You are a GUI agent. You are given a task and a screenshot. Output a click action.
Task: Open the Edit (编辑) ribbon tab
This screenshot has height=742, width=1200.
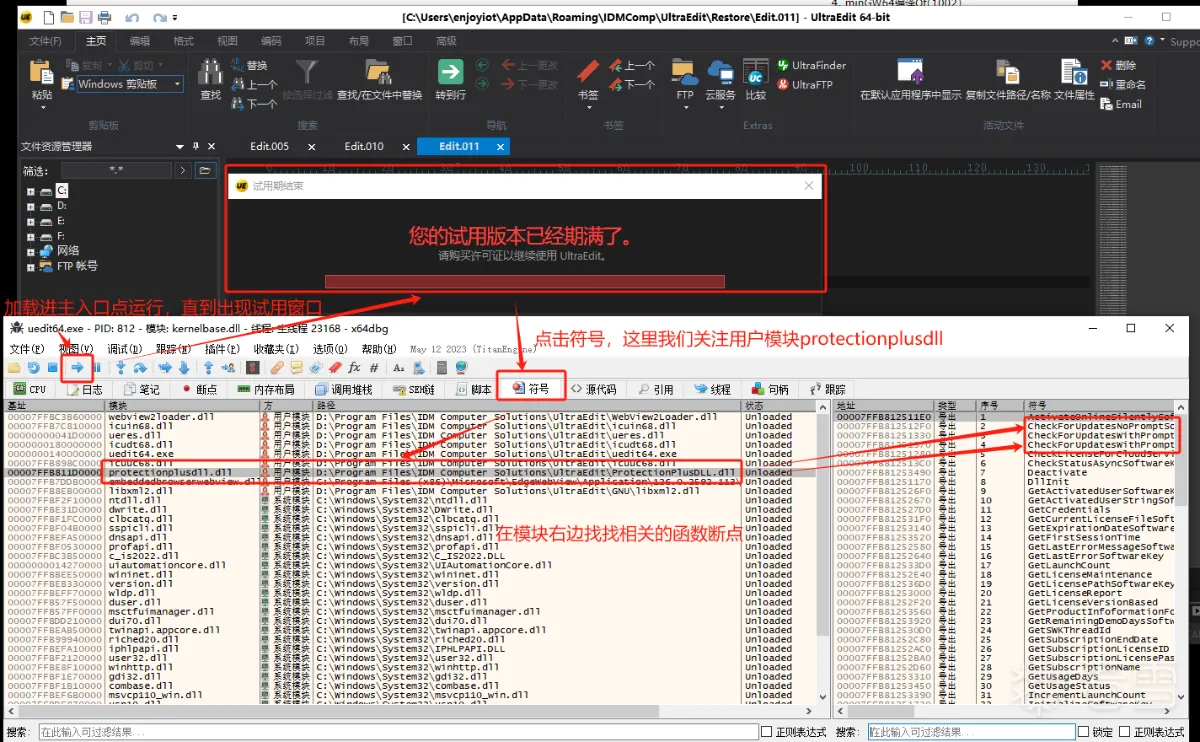tap(140, 41)
